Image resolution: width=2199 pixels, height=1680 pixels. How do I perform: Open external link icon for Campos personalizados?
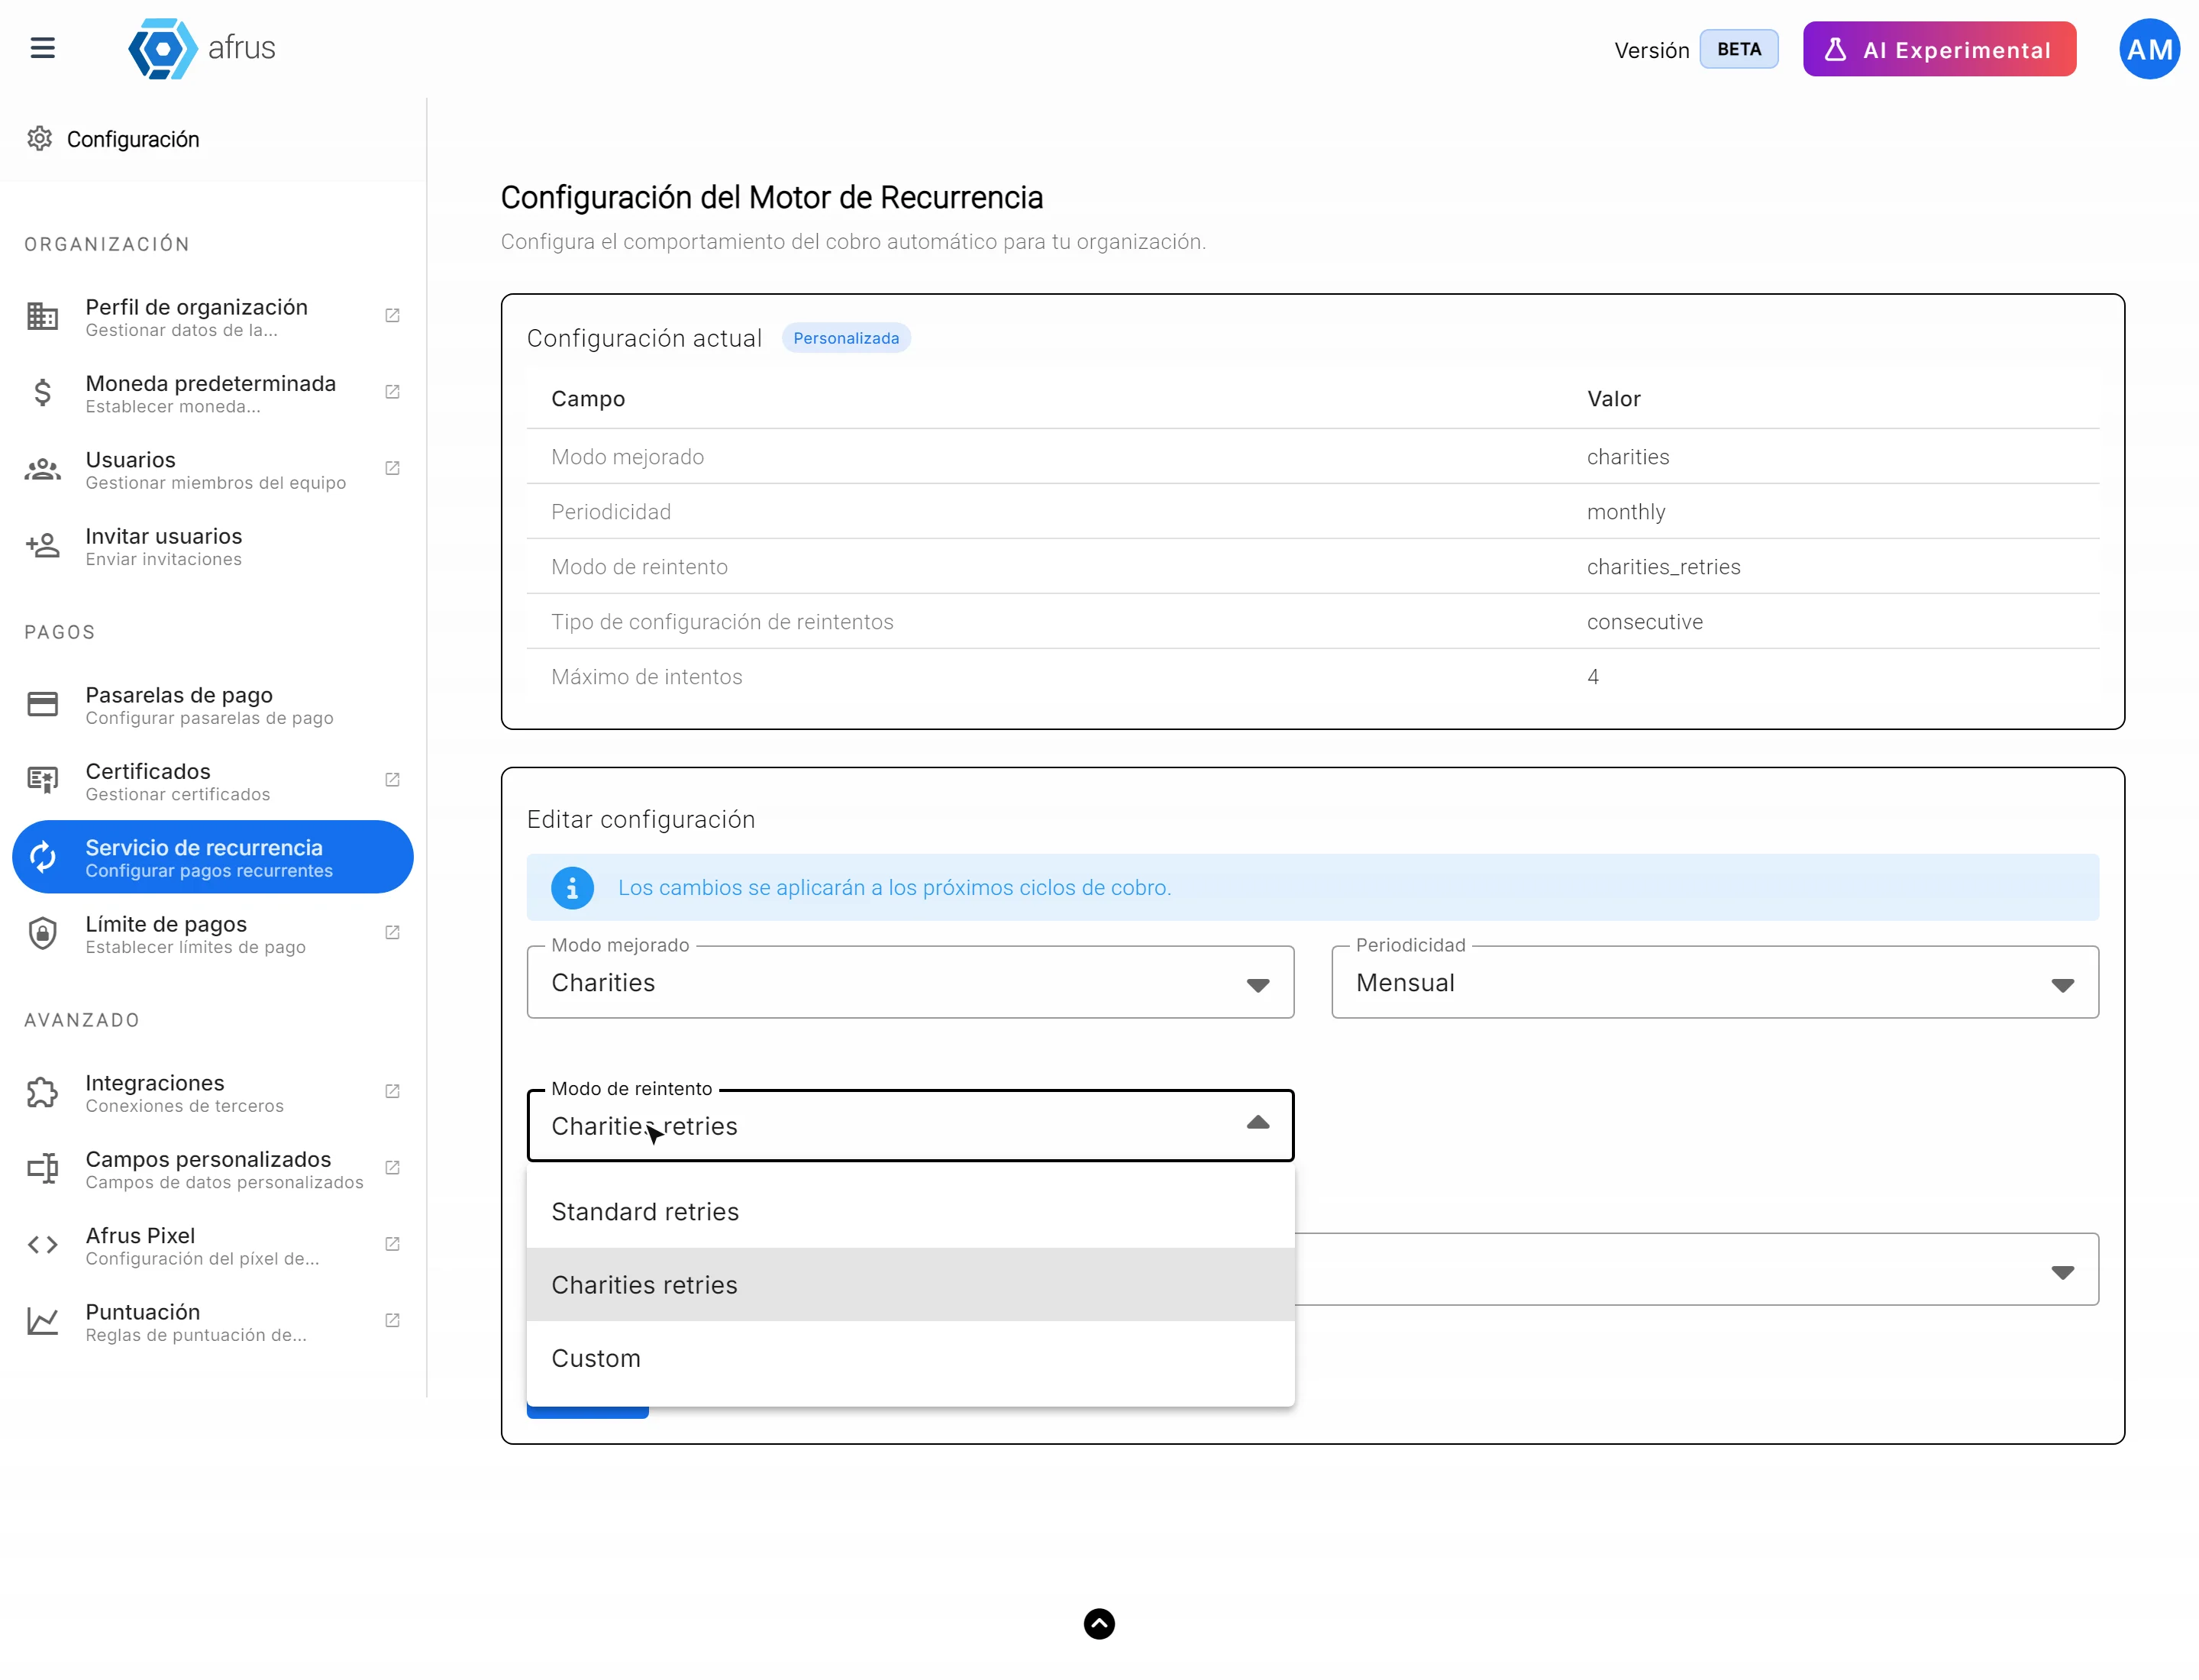392,1168
